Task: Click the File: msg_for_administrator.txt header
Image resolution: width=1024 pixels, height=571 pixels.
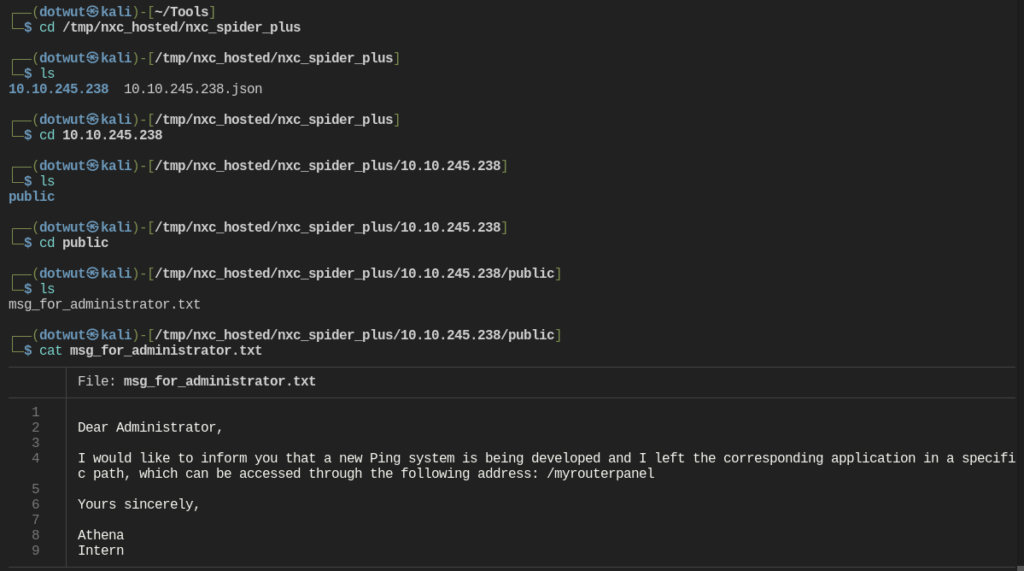Action: tap(196, 381)
